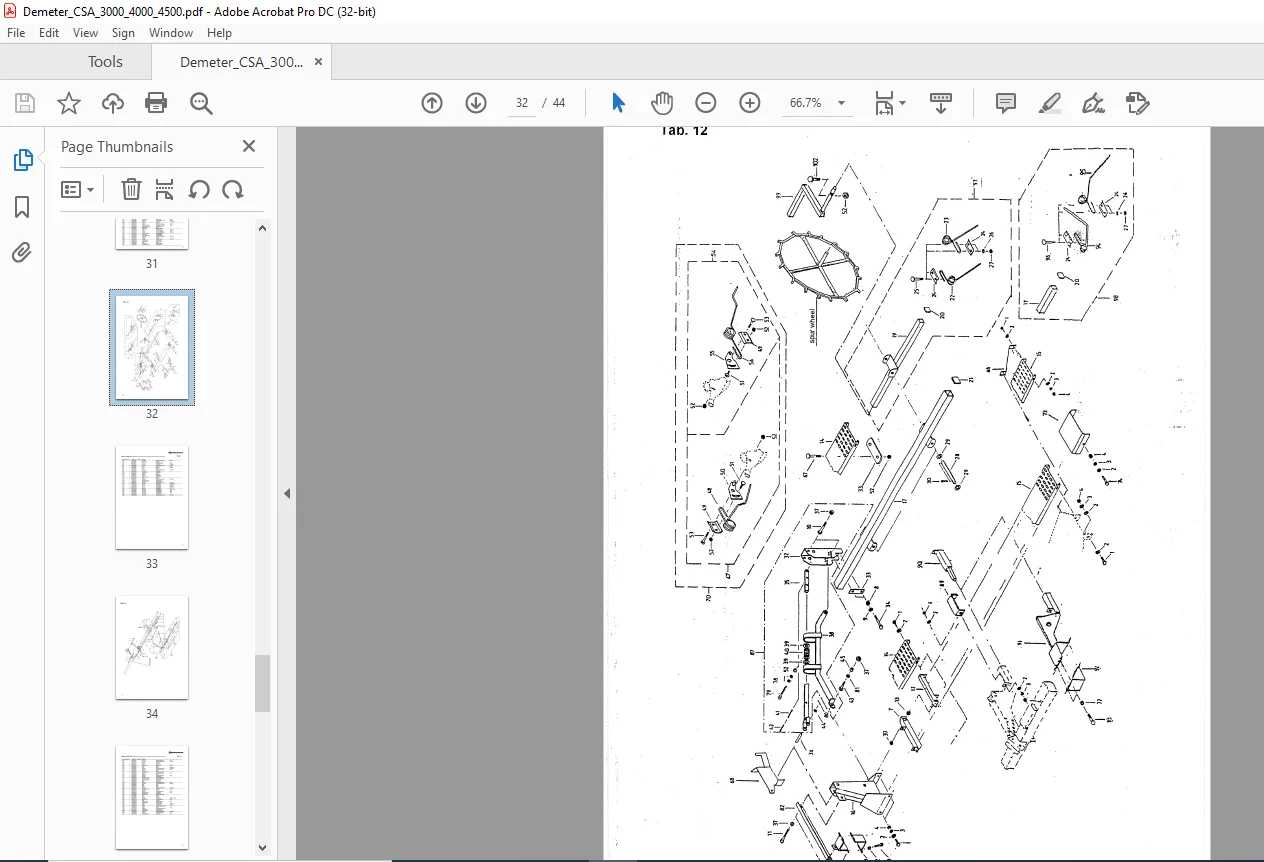This screenshot has height=862, width=1264.
Task: Open the Bookmarks panel in sidebar
Action: 22,207
